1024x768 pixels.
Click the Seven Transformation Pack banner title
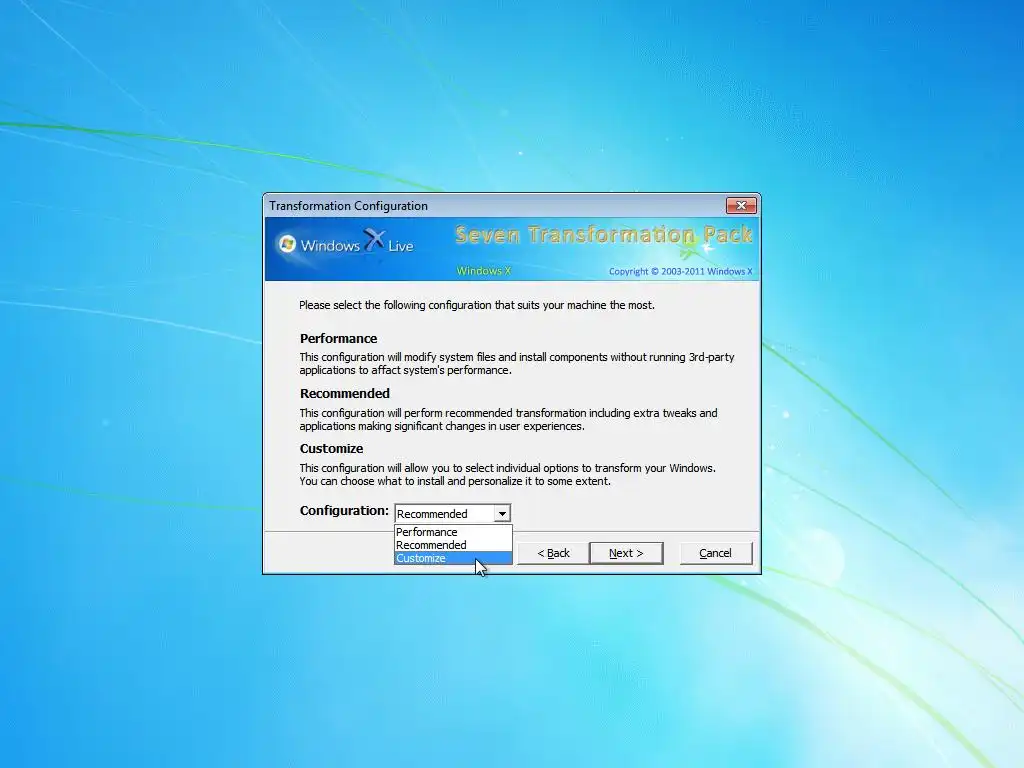point(603,234)
